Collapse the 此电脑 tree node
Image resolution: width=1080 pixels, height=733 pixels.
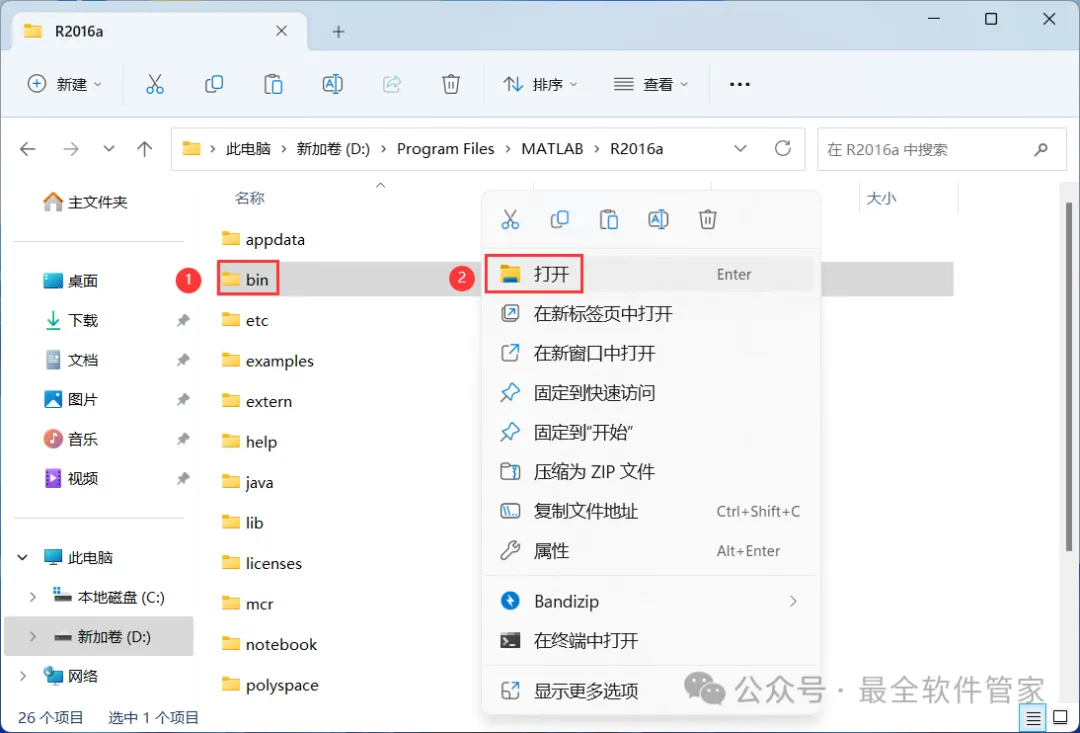[x=23, y=557]
